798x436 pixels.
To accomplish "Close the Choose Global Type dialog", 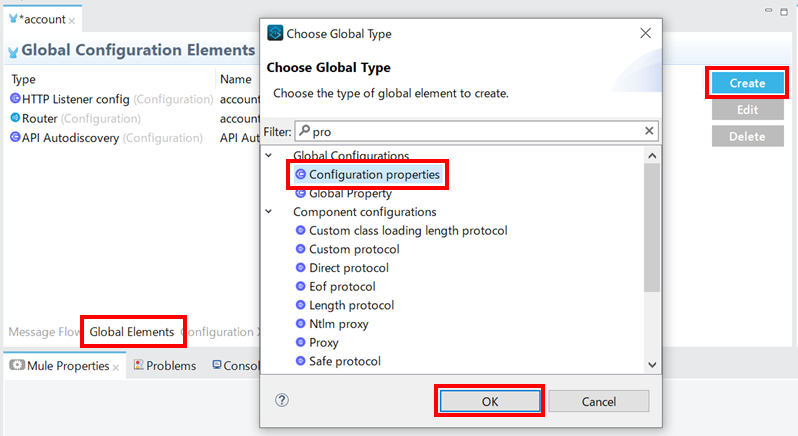I will [645, 33].
